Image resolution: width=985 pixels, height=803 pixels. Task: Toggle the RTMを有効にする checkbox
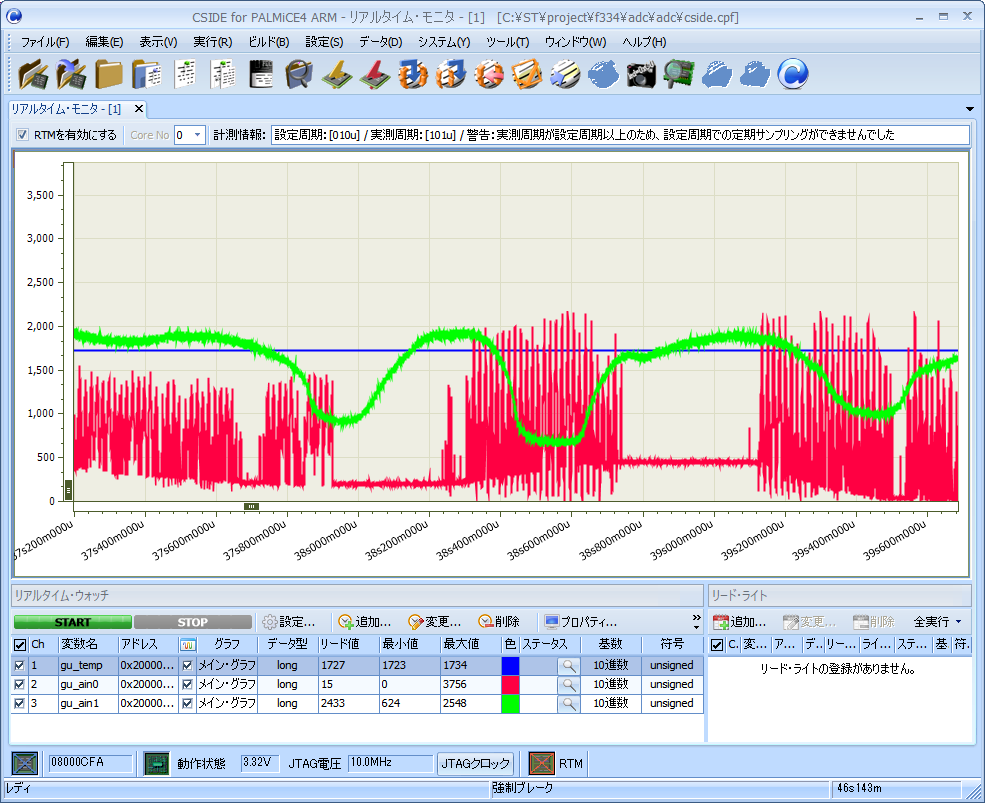coord(23,134)
